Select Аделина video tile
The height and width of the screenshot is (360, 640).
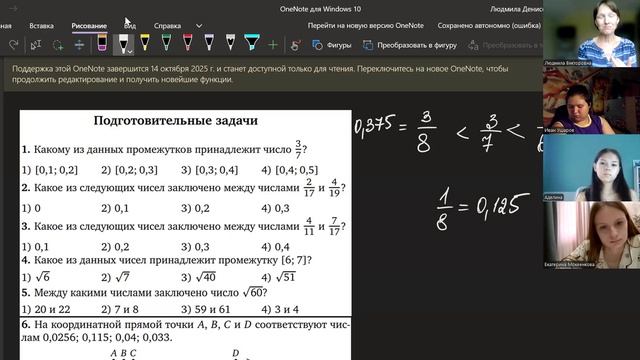click(591, 168)
